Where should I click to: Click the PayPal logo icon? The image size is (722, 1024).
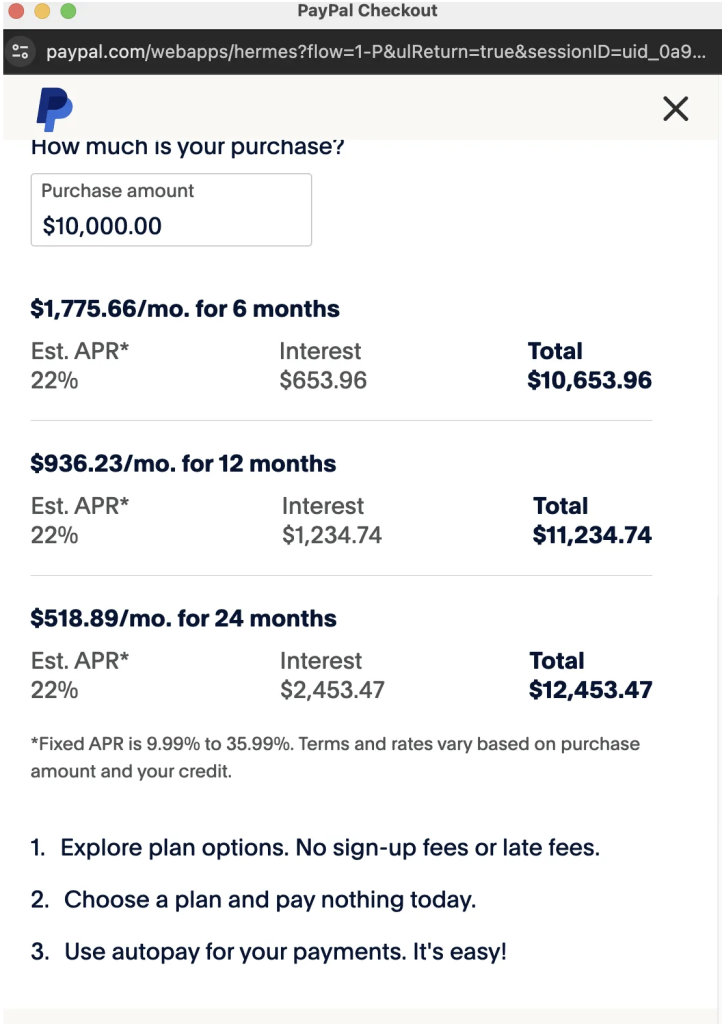[x=54, y=109]
